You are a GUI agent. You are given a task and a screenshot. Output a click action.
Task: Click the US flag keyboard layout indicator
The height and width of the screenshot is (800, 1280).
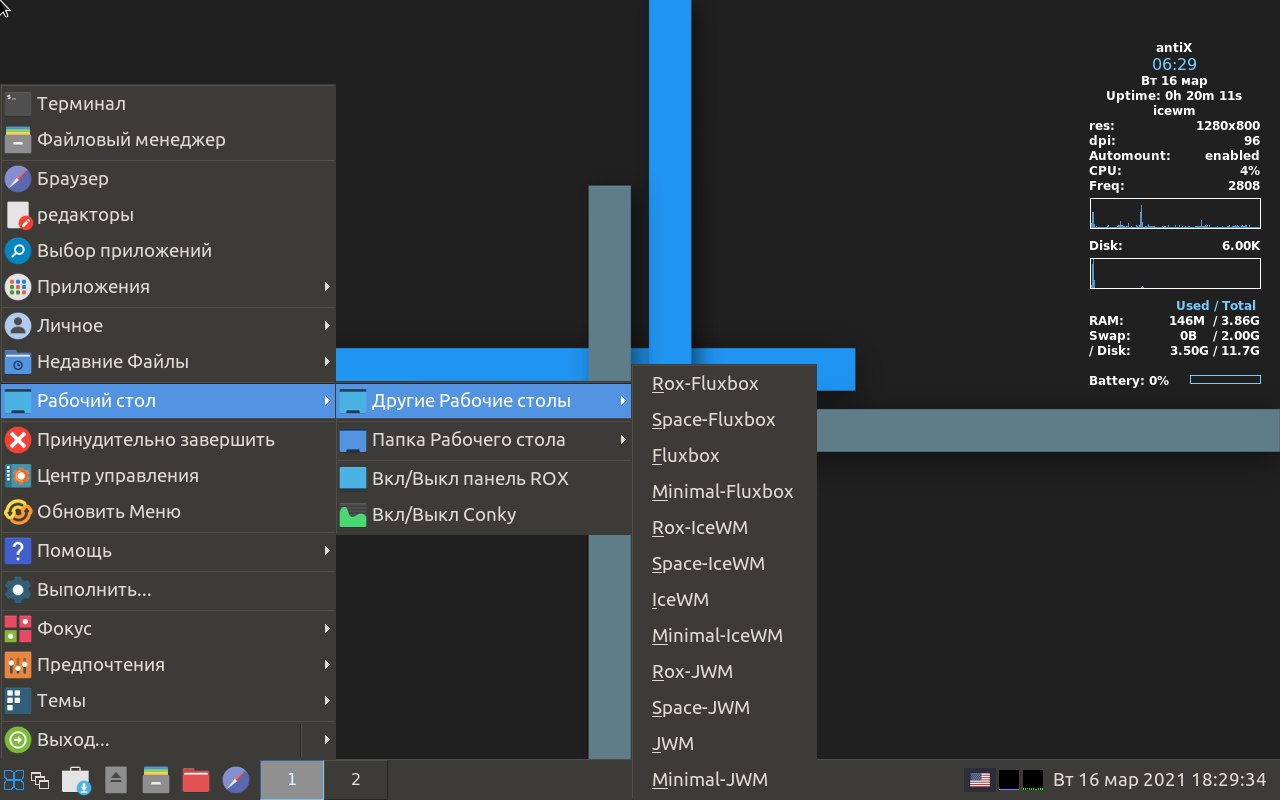point(980,780)
